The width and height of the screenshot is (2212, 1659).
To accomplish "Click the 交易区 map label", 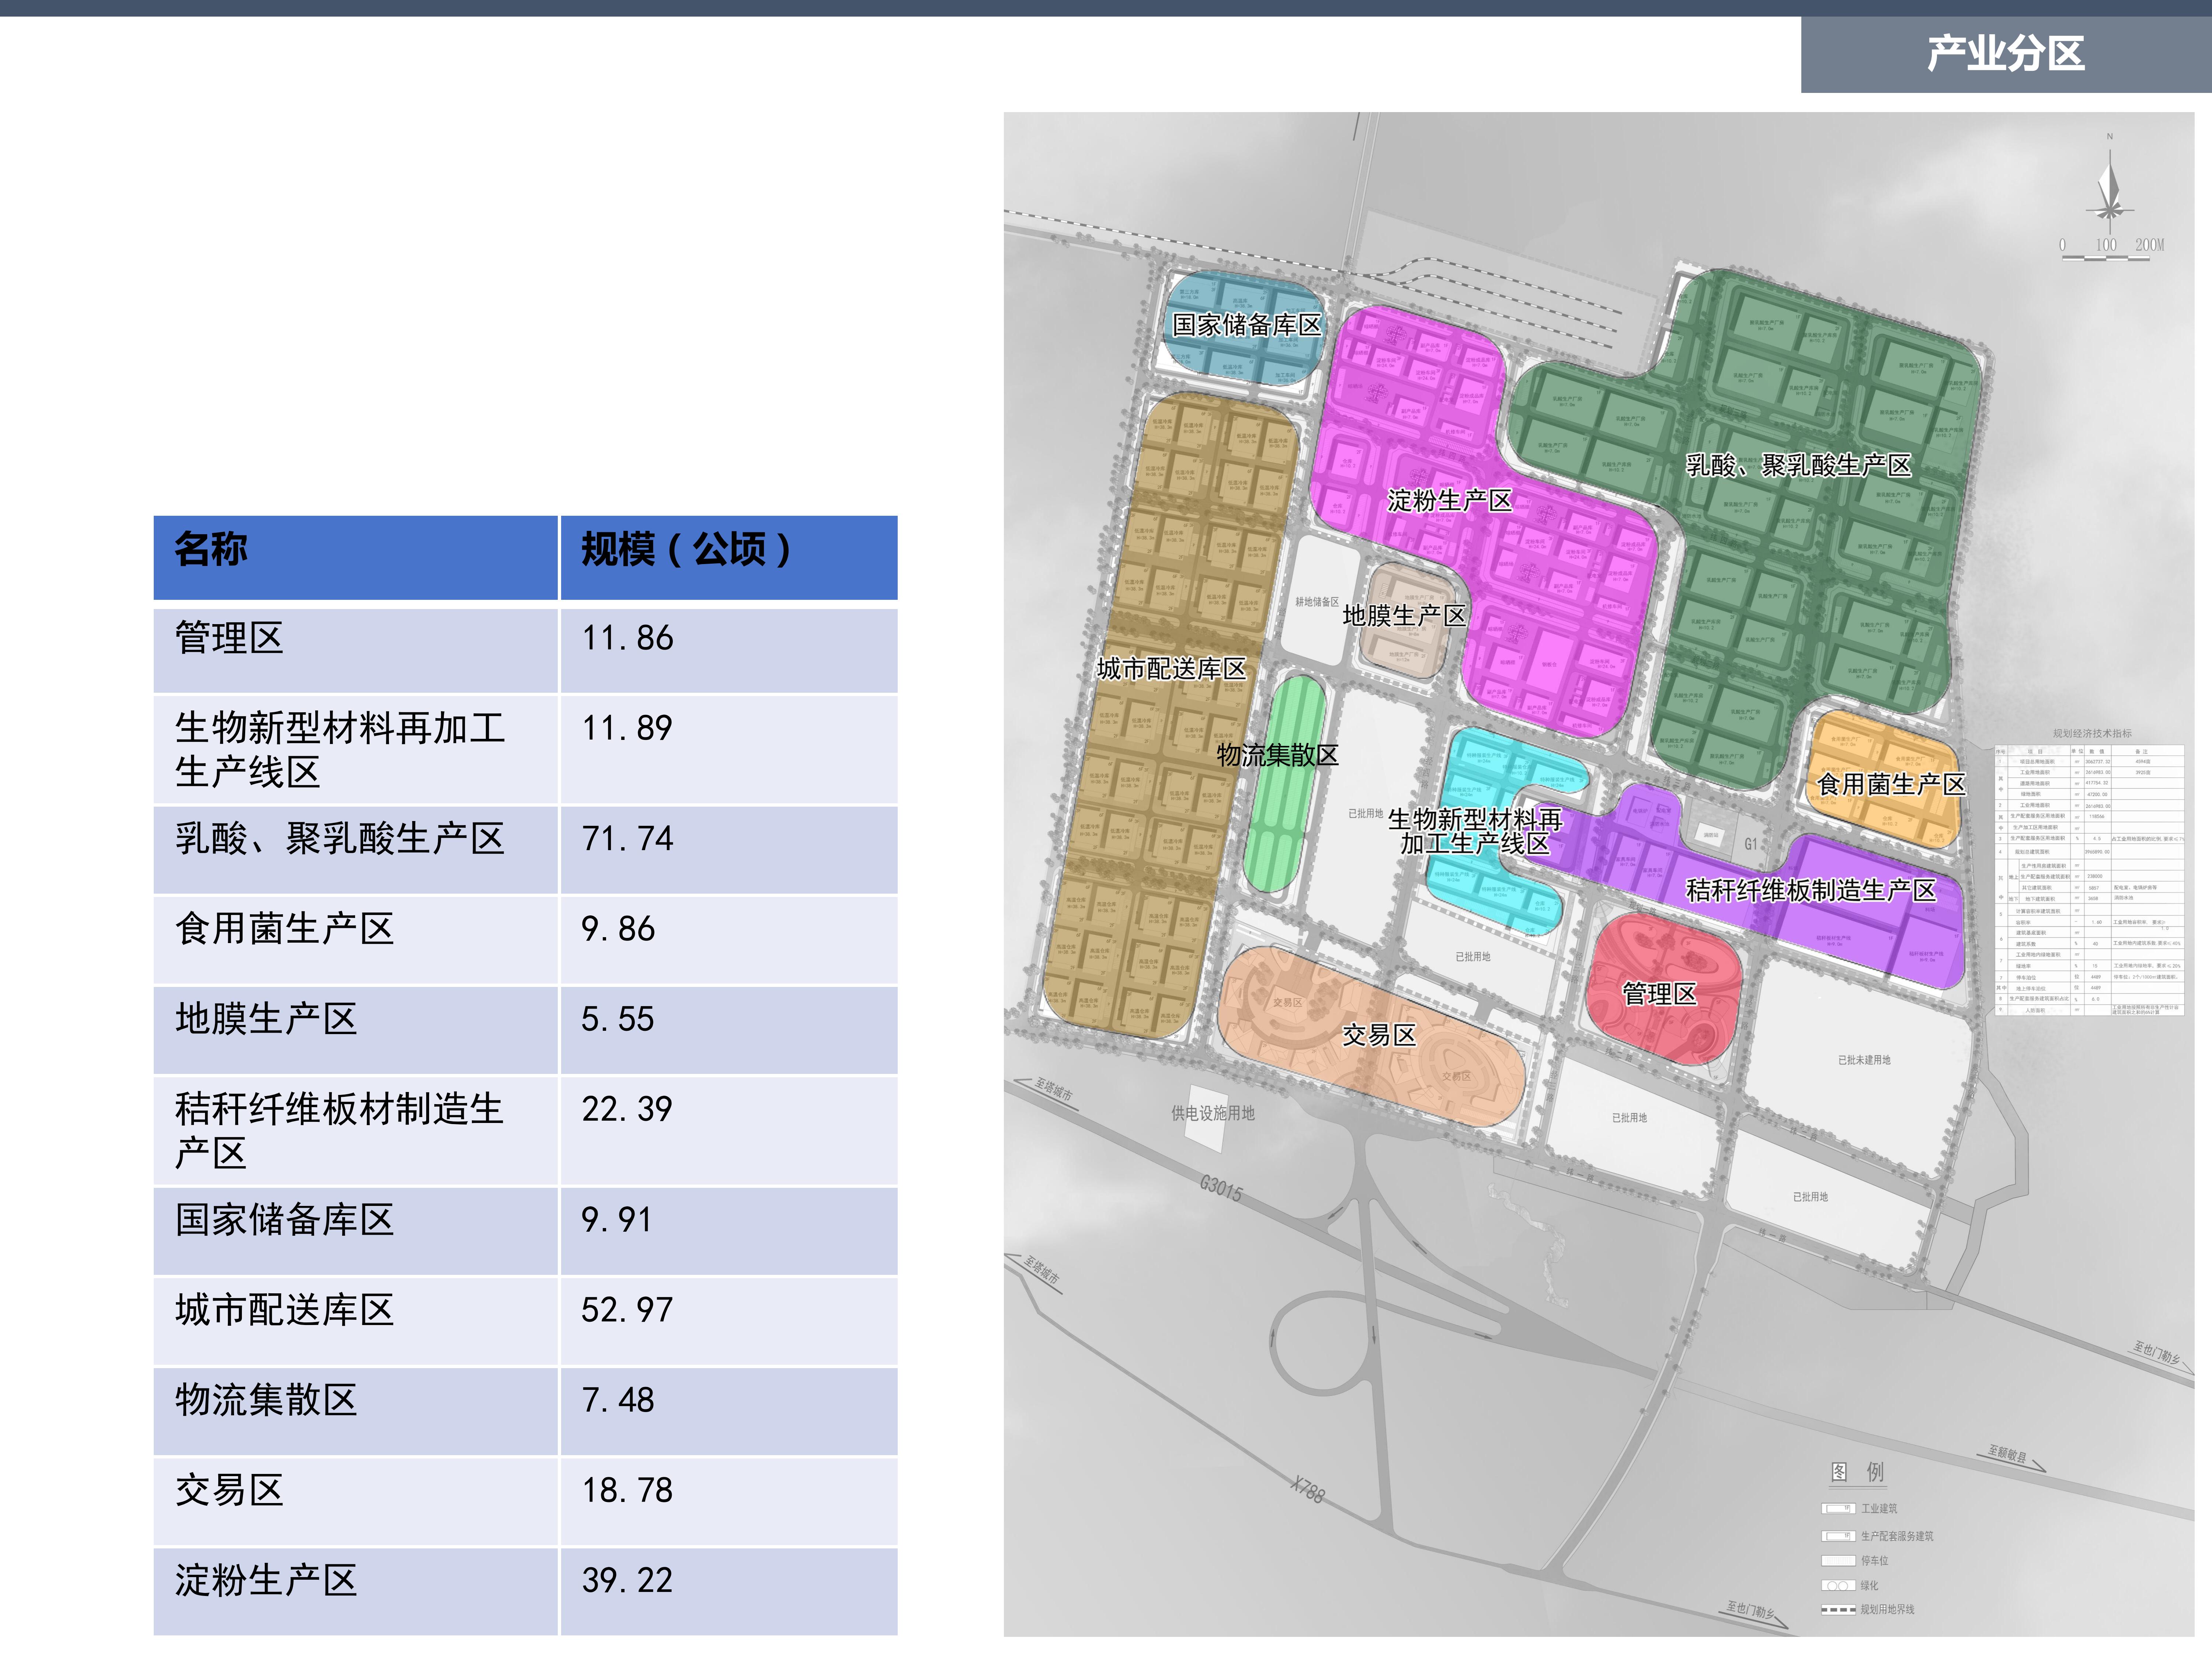I will 1379,1035.
